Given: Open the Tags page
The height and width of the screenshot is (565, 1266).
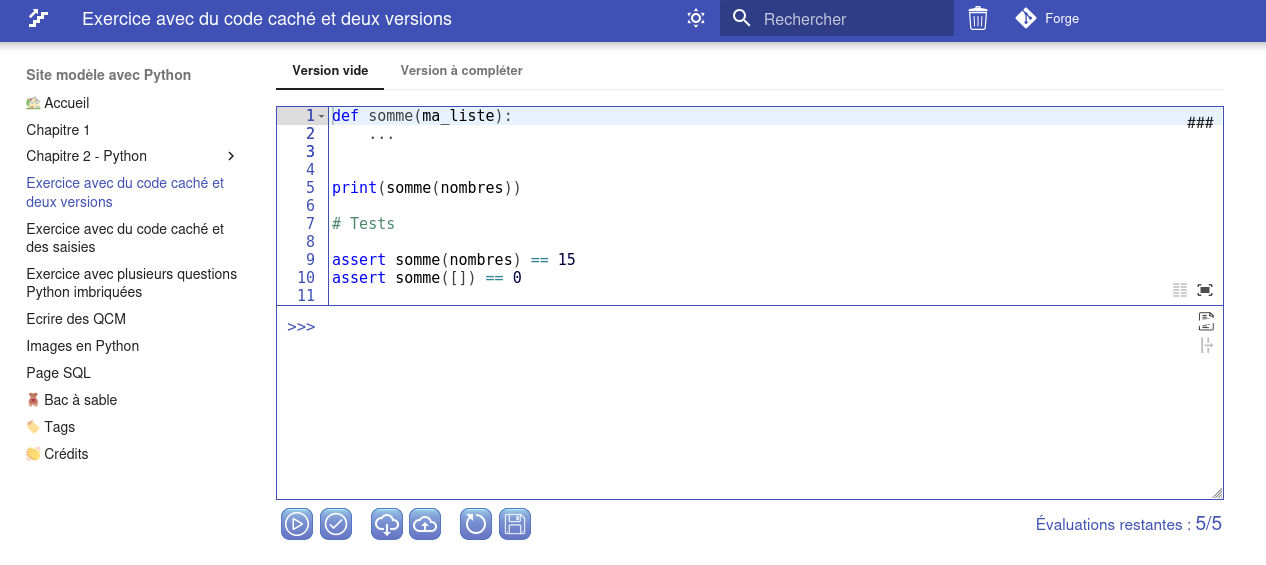Looking at the screenshot, I should pyautogui.click(x=51, y=427).
